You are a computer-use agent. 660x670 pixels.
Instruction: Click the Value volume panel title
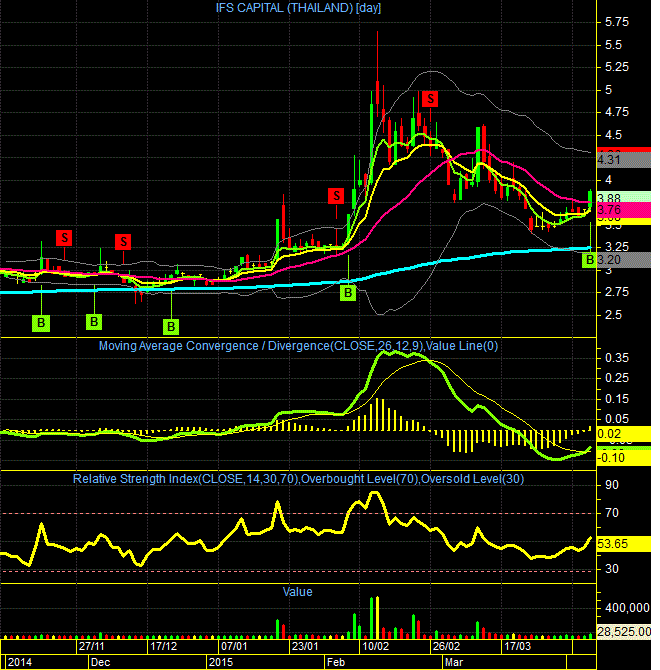tap(297, 592)
